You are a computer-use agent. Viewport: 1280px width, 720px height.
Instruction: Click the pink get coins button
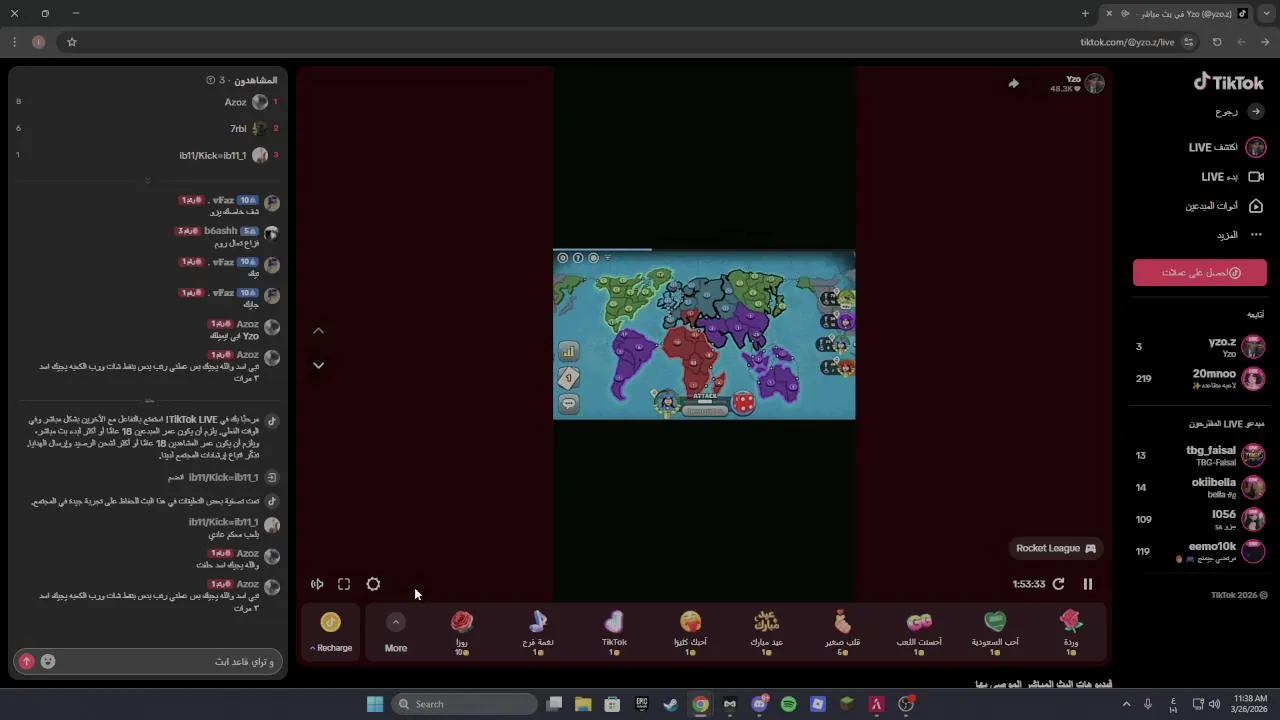click(x=1200, y=272)
